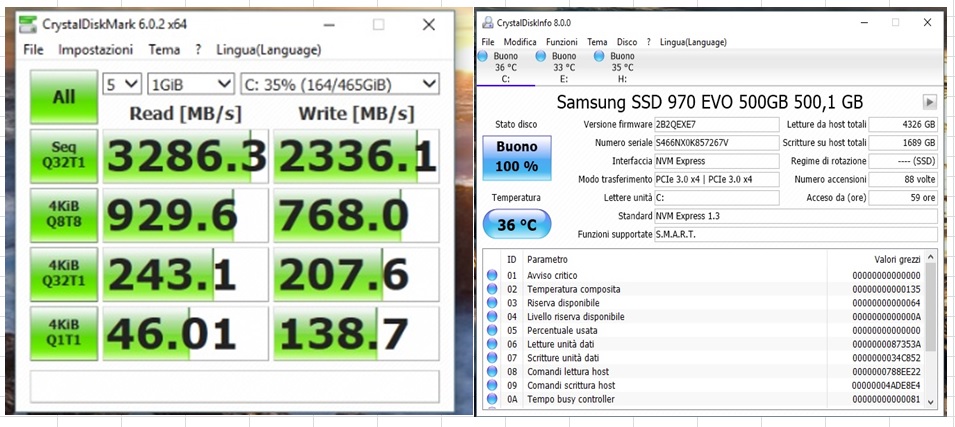Viewport: 955px width, 427px height.
Task: Run the 4KiB Q8T8 benchmark
Action: [64, 215]
